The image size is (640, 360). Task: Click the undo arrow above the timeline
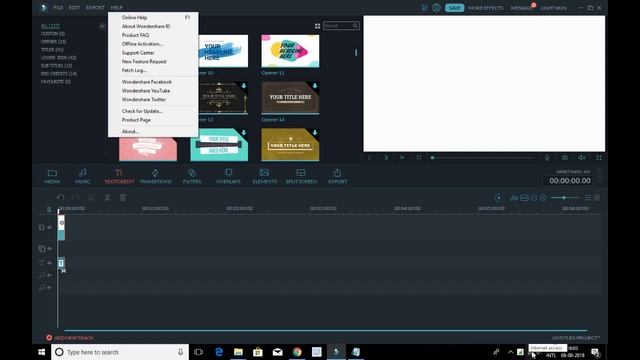(x=60, y=198)
